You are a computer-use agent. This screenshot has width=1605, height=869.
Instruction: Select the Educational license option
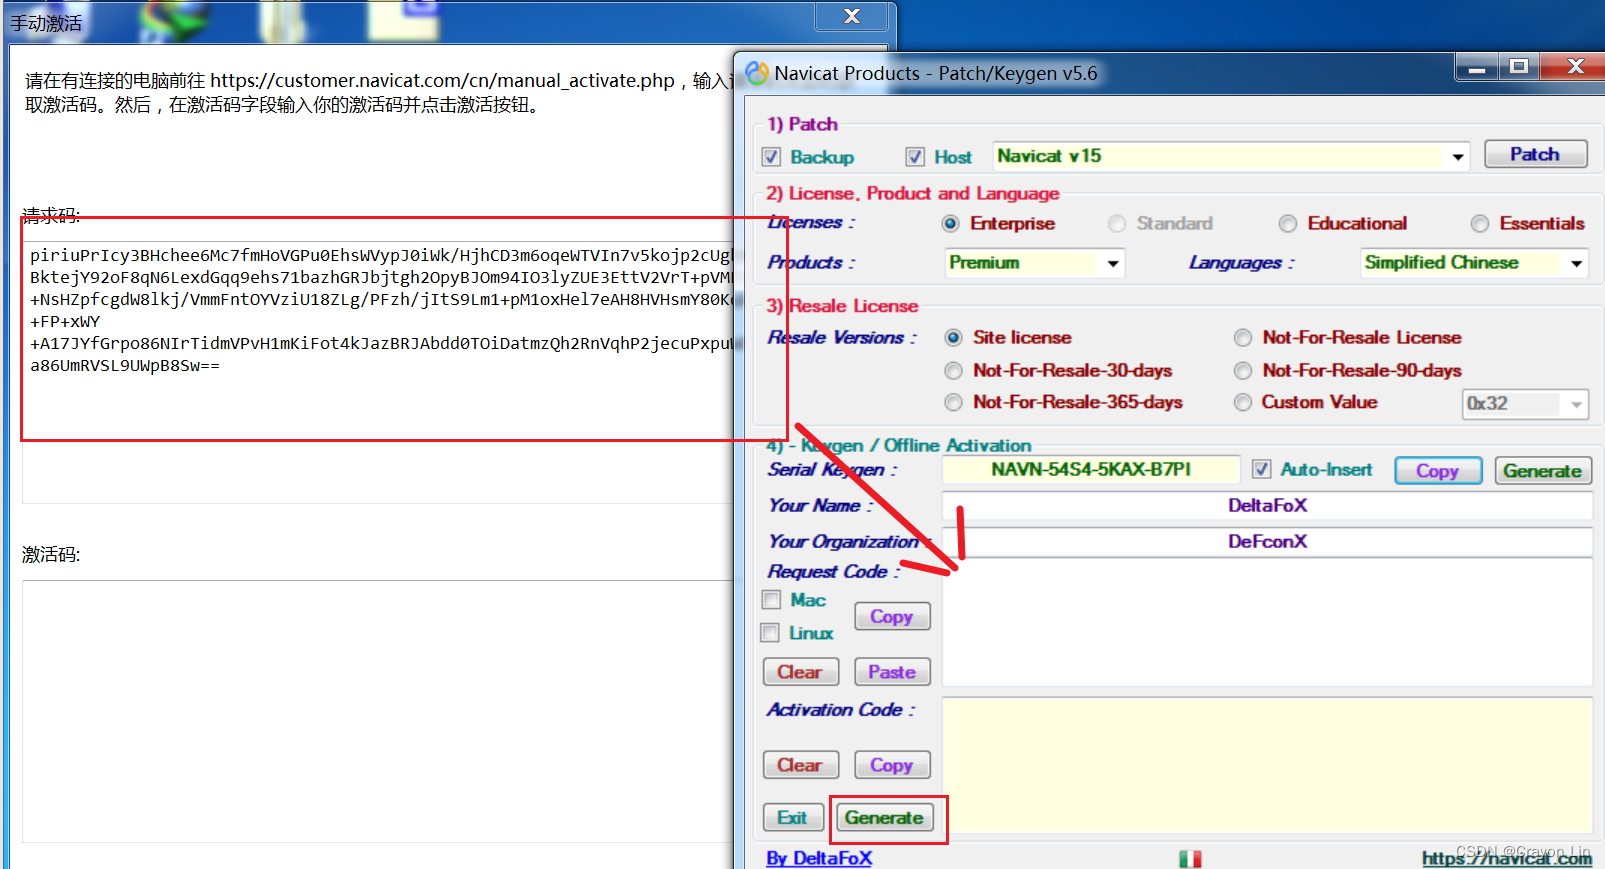[x=1288, y=224]
